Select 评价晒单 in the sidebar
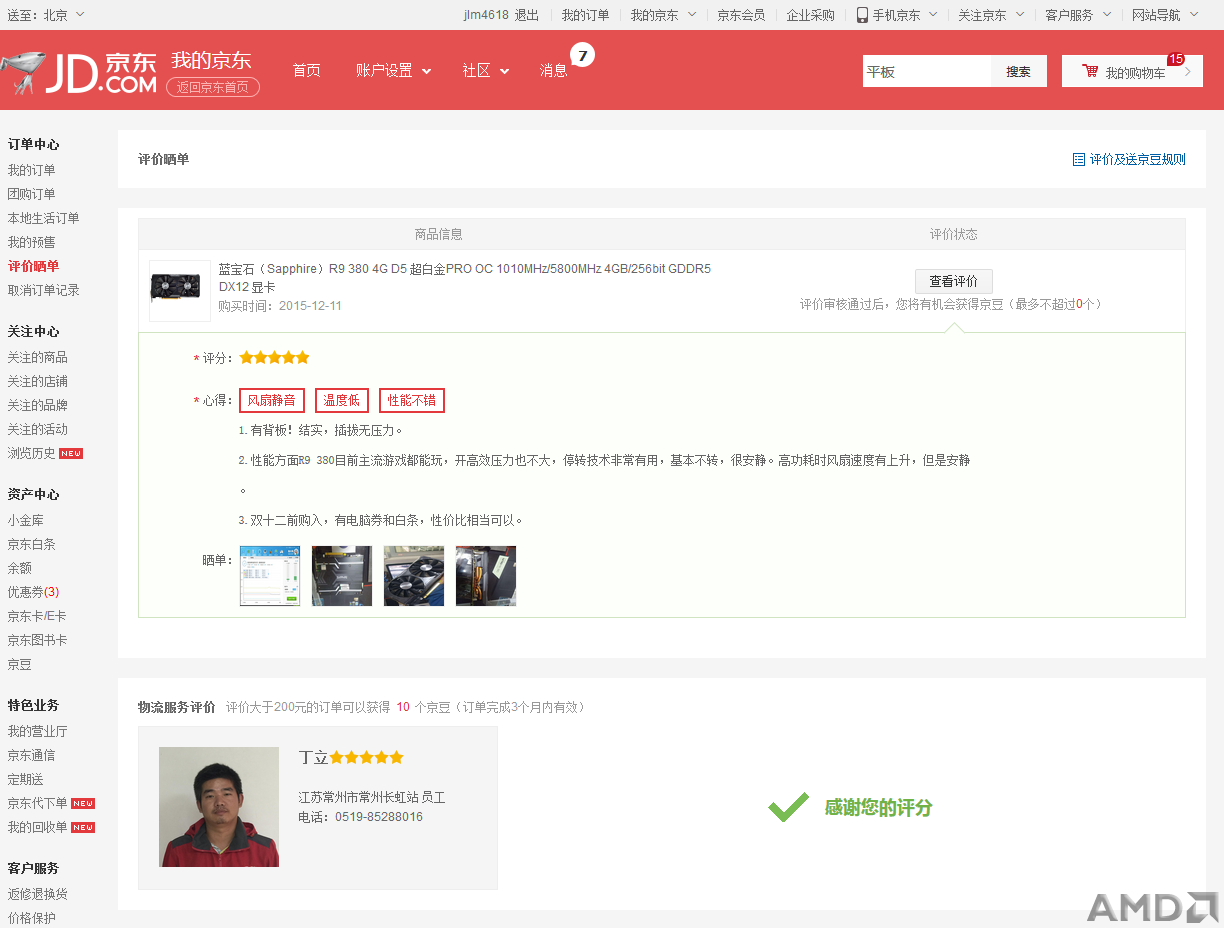 click(33, 266)
